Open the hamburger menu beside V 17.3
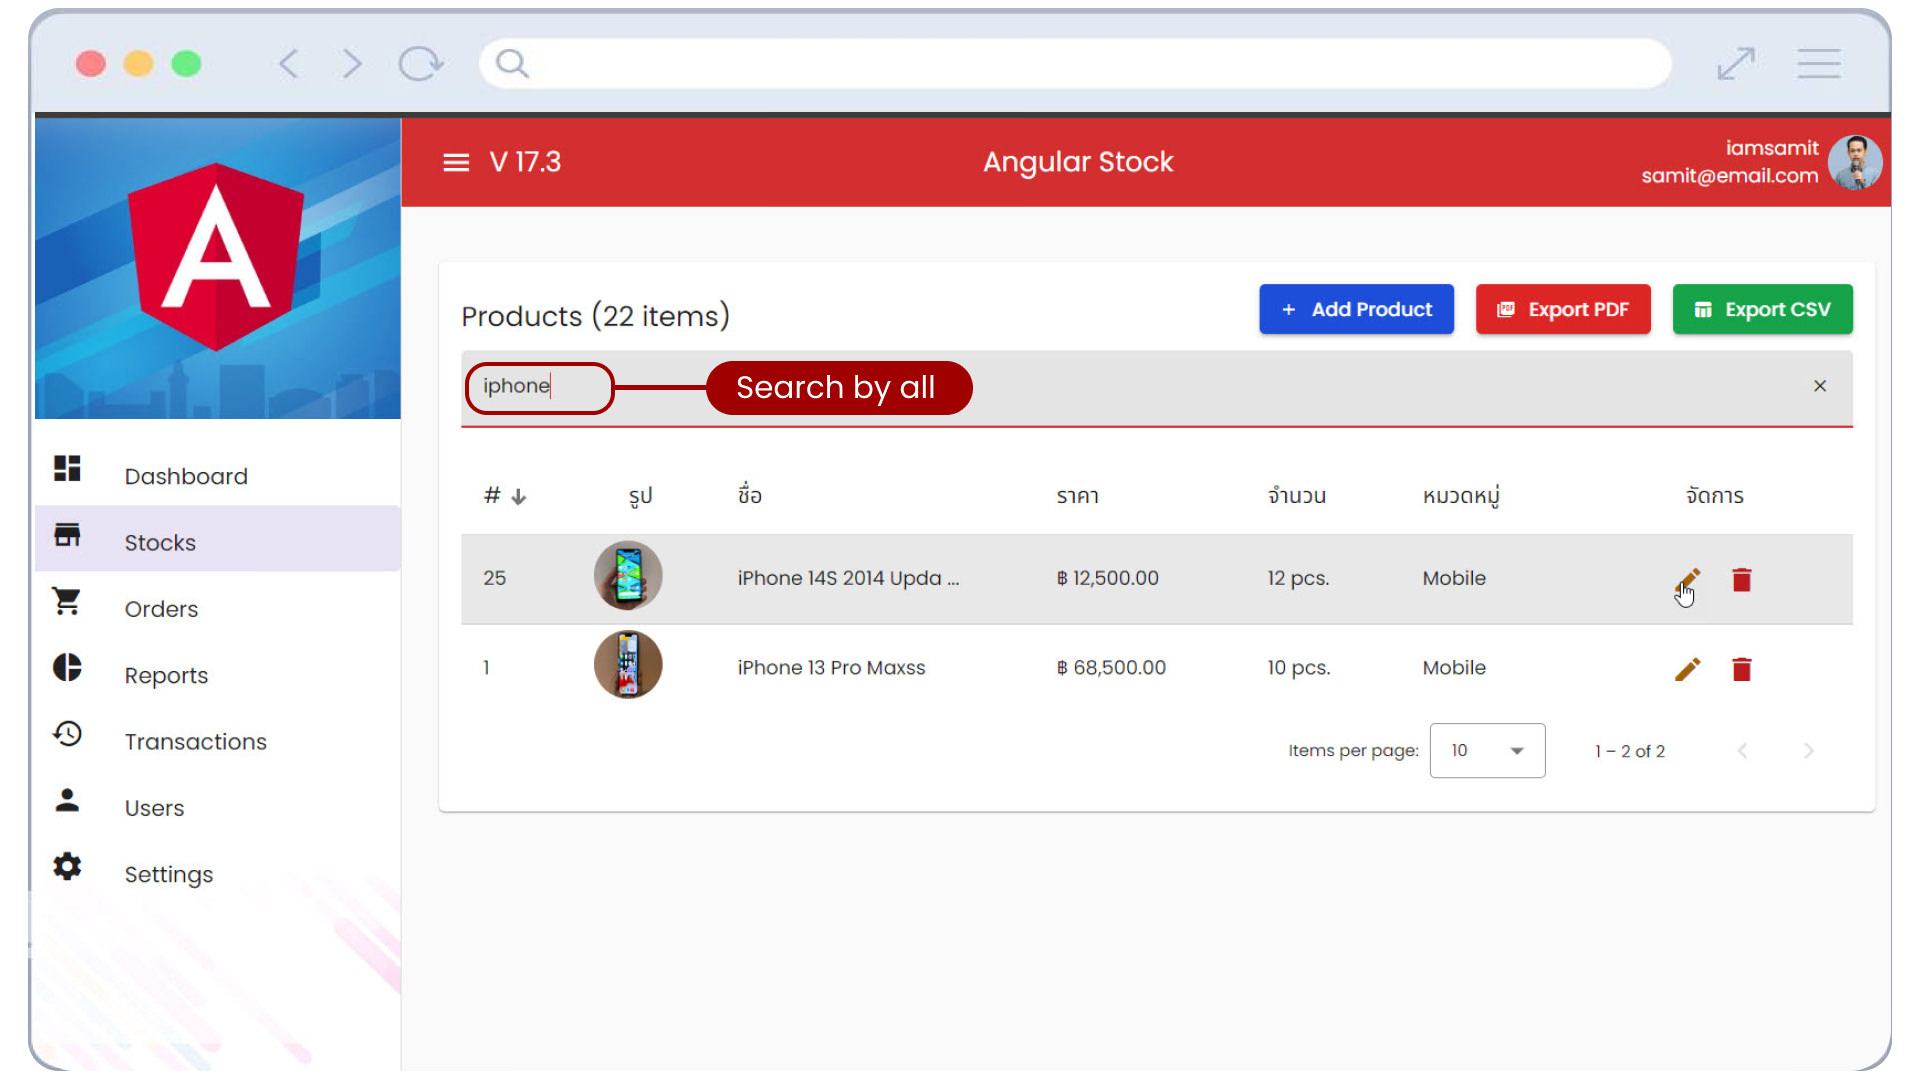Screen dimensions: 1920x1080 (456, 162)
